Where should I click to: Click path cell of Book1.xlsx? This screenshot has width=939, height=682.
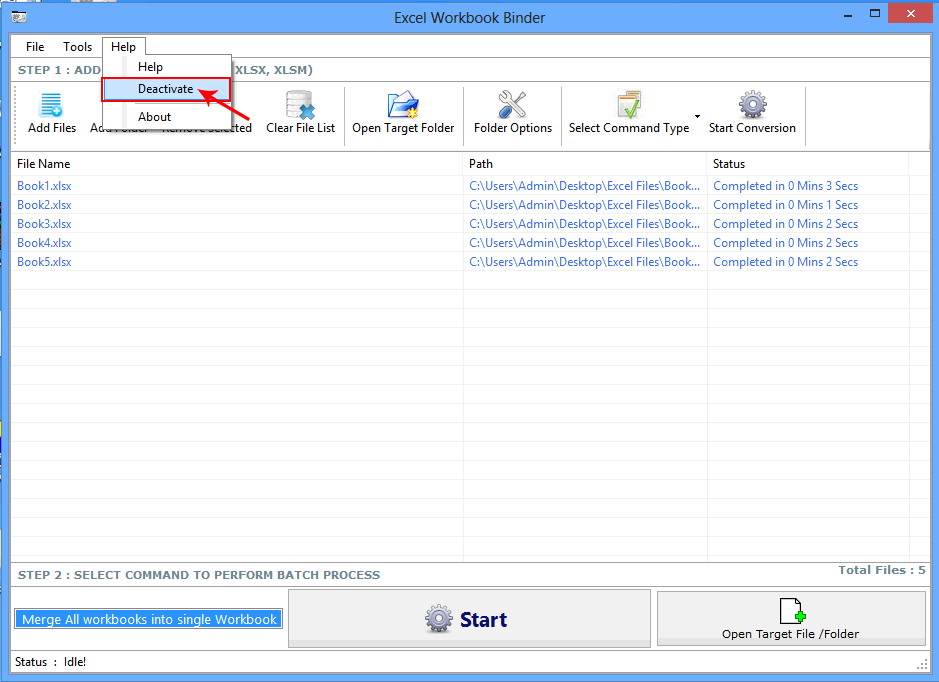584,186
